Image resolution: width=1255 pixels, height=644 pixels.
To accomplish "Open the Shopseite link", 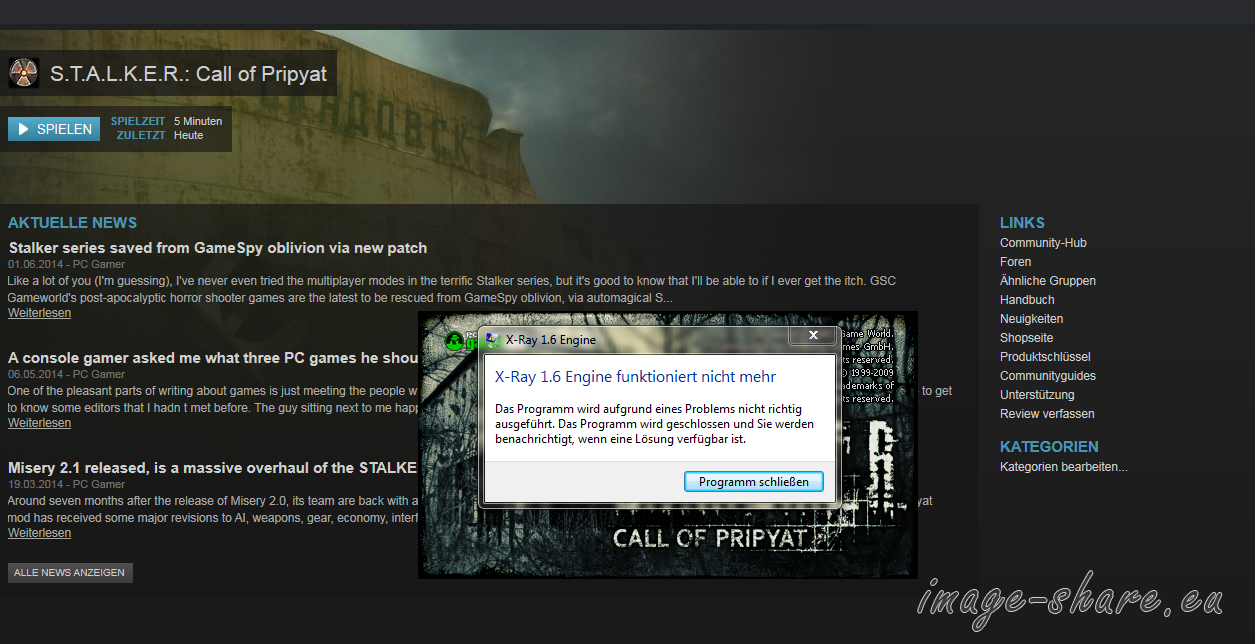I will [1026, 338].
